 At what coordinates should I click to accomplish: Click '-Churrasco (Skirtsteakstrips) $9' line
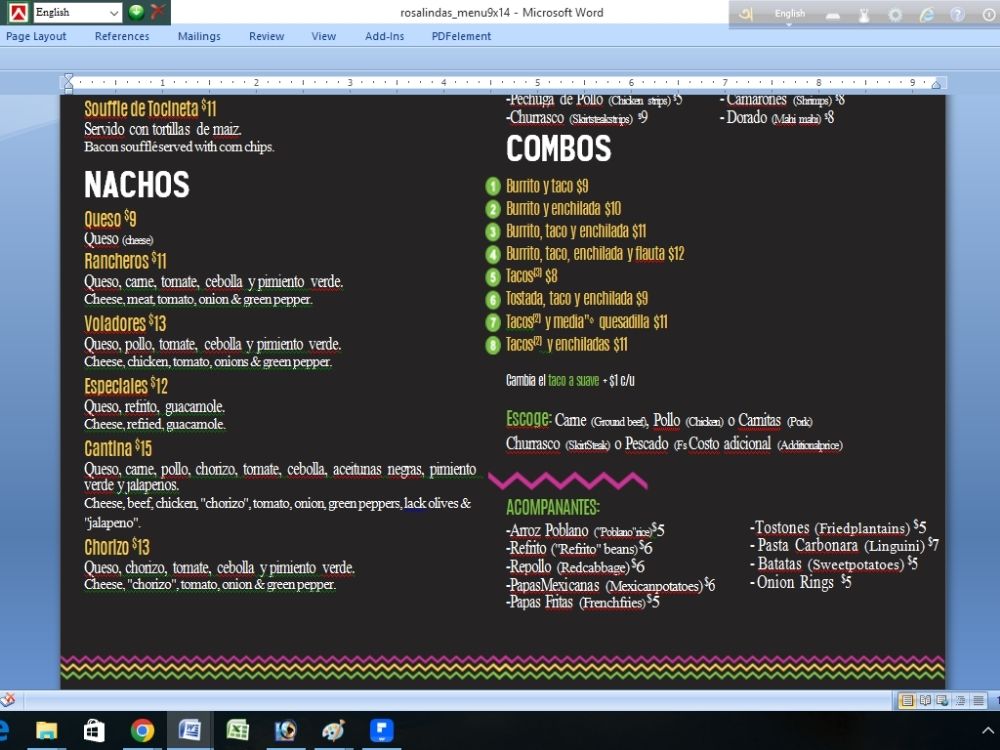pos(577,117)
